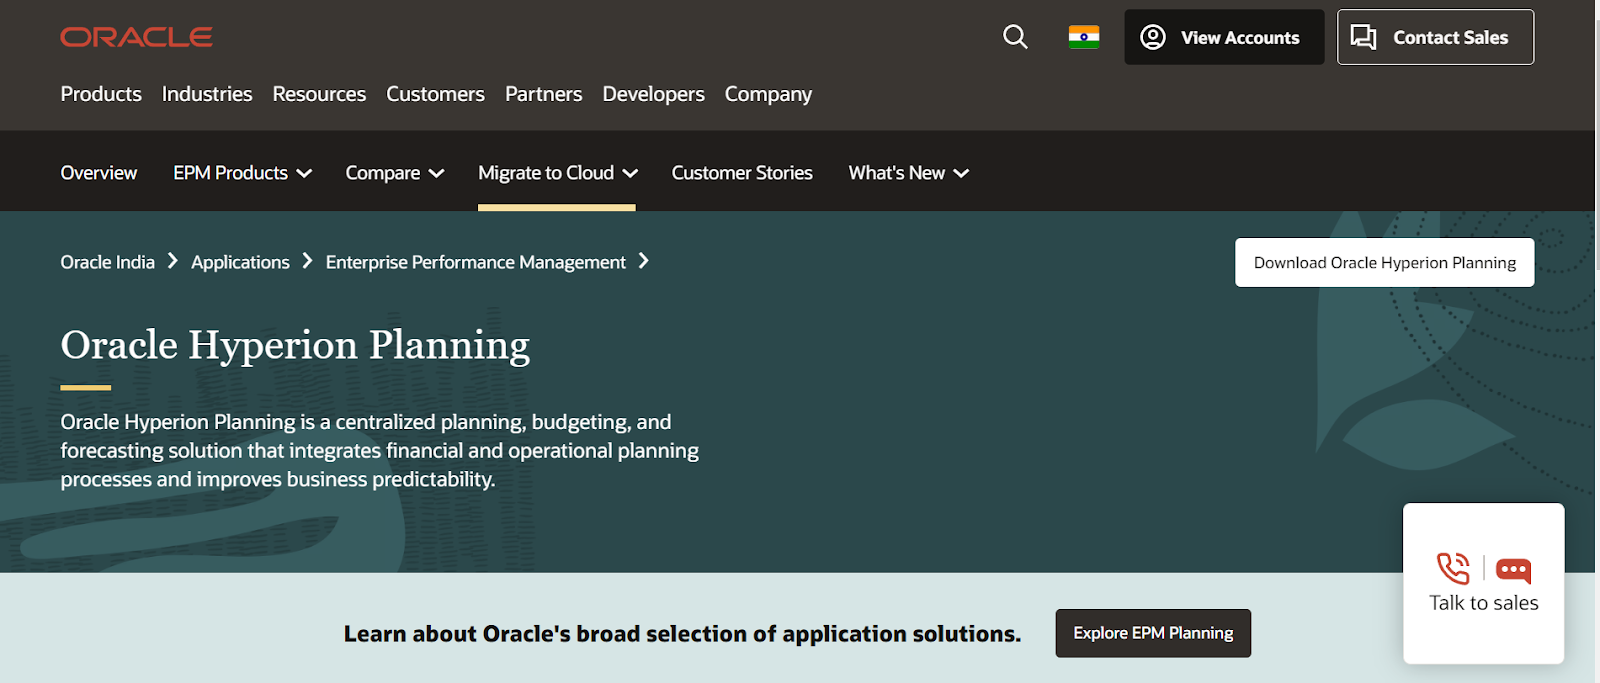This screenshot has height=683, width=1600.
Task: Click the View Accounts button
Action: pyautogui.click(x=1224, y=37)
